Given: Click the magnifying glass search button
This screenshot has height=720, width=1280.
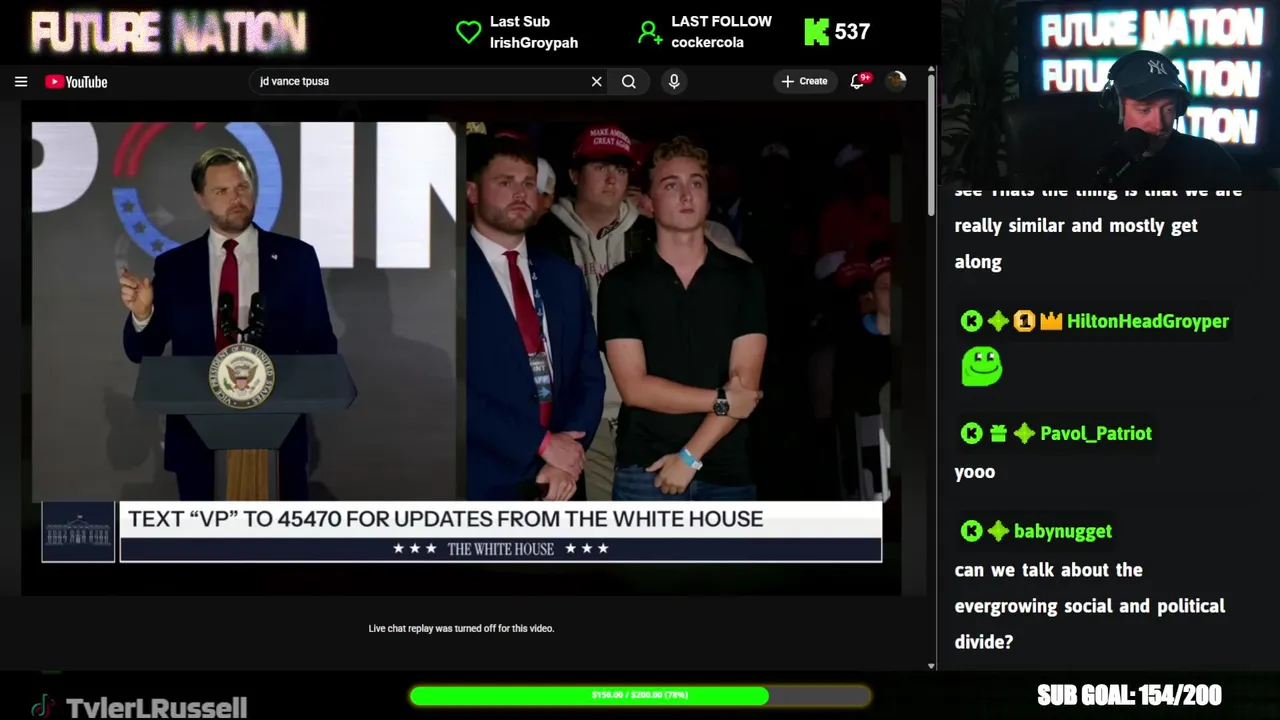Looking at the screenshot, I should click(629, 82).
